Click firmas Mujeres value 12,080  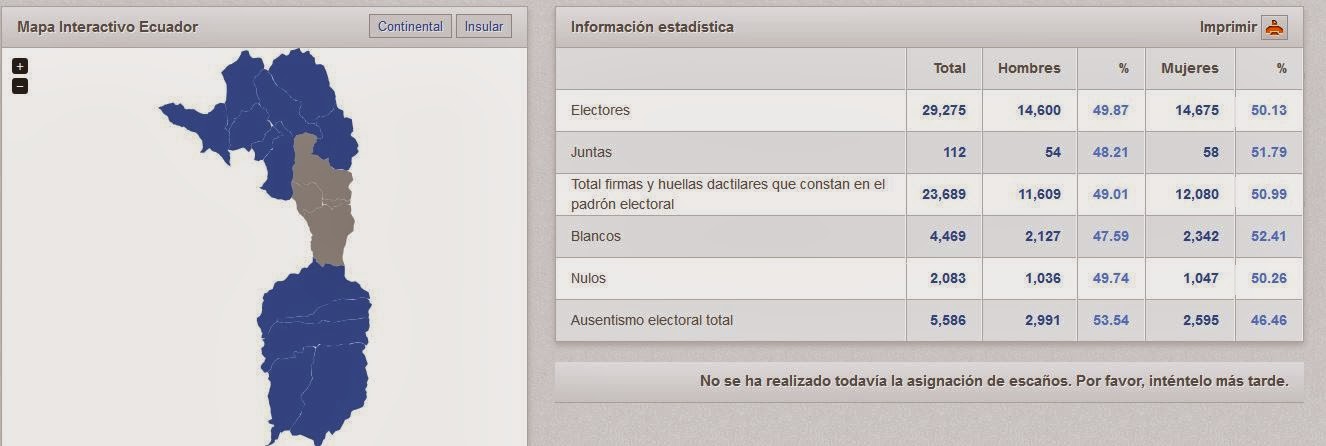(1197, 194)
